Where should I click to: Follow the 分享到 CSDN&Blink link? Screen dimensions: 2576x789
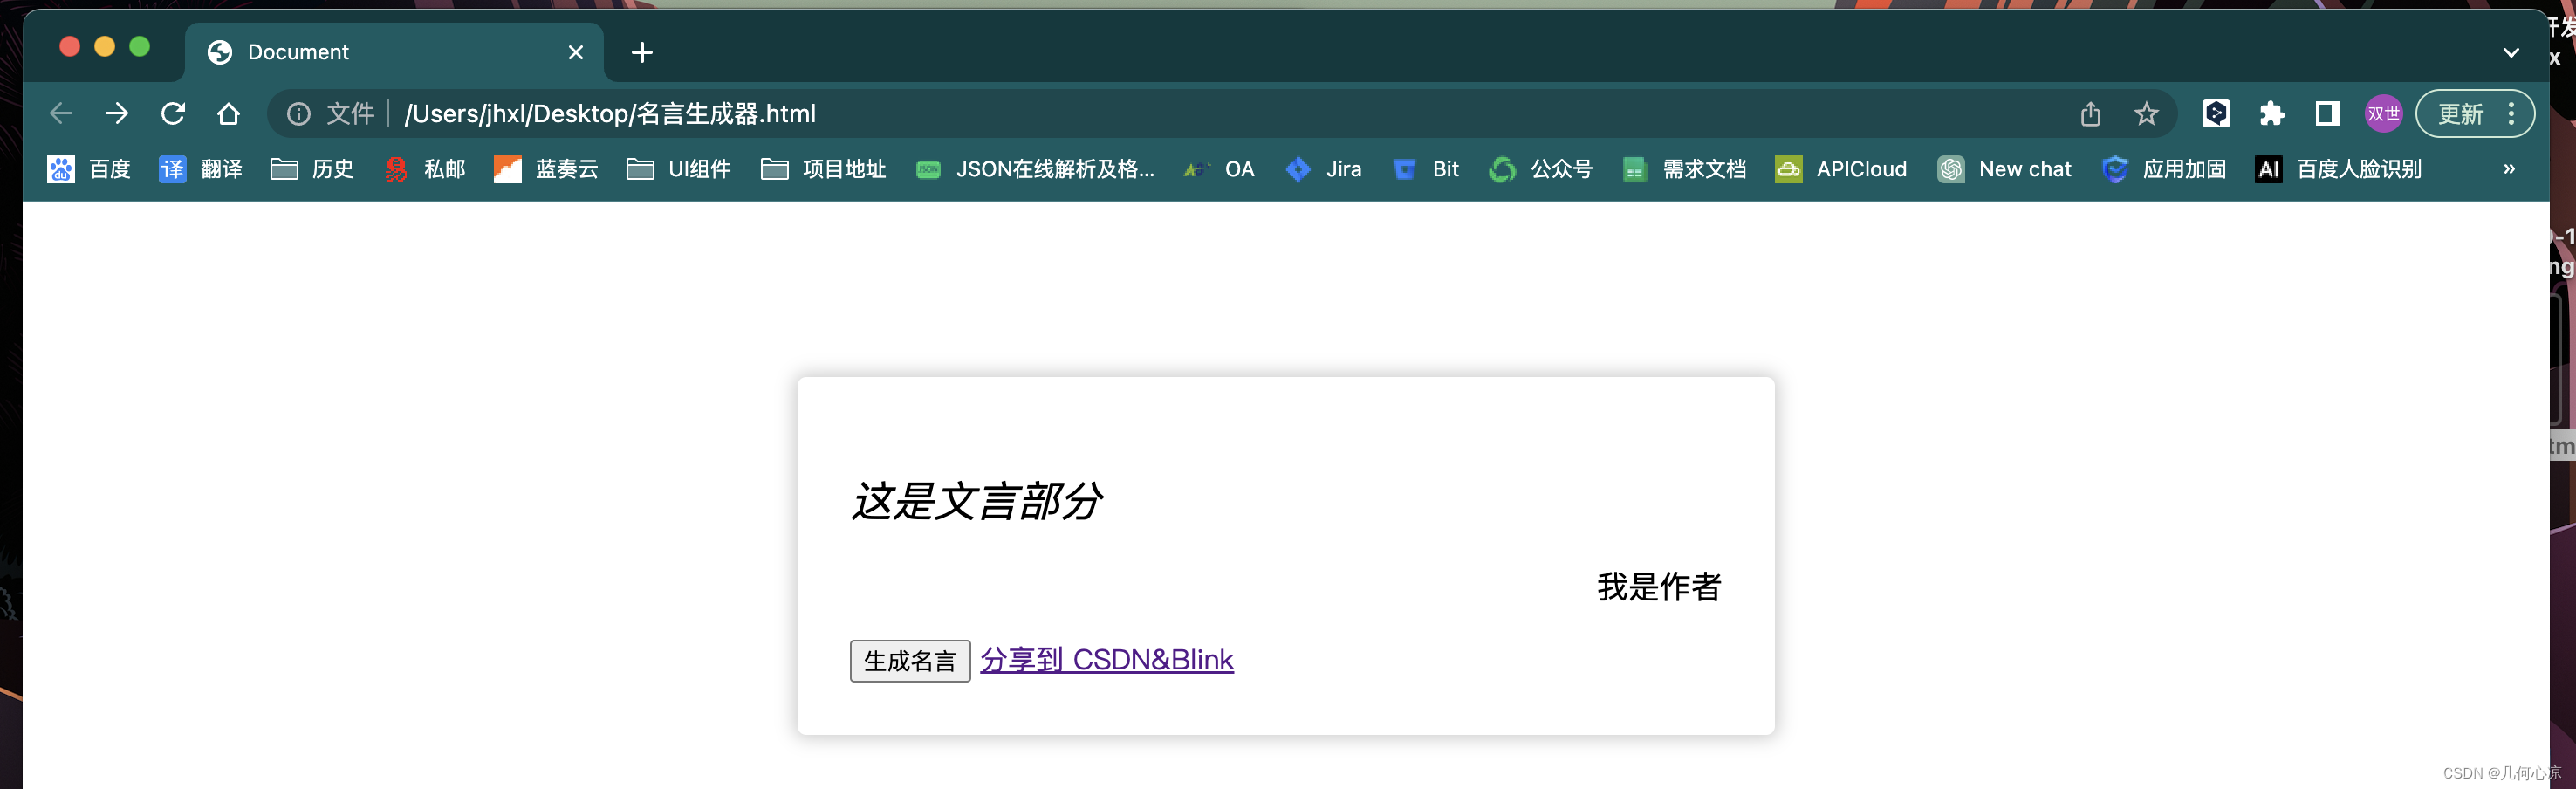[1107, 660]
